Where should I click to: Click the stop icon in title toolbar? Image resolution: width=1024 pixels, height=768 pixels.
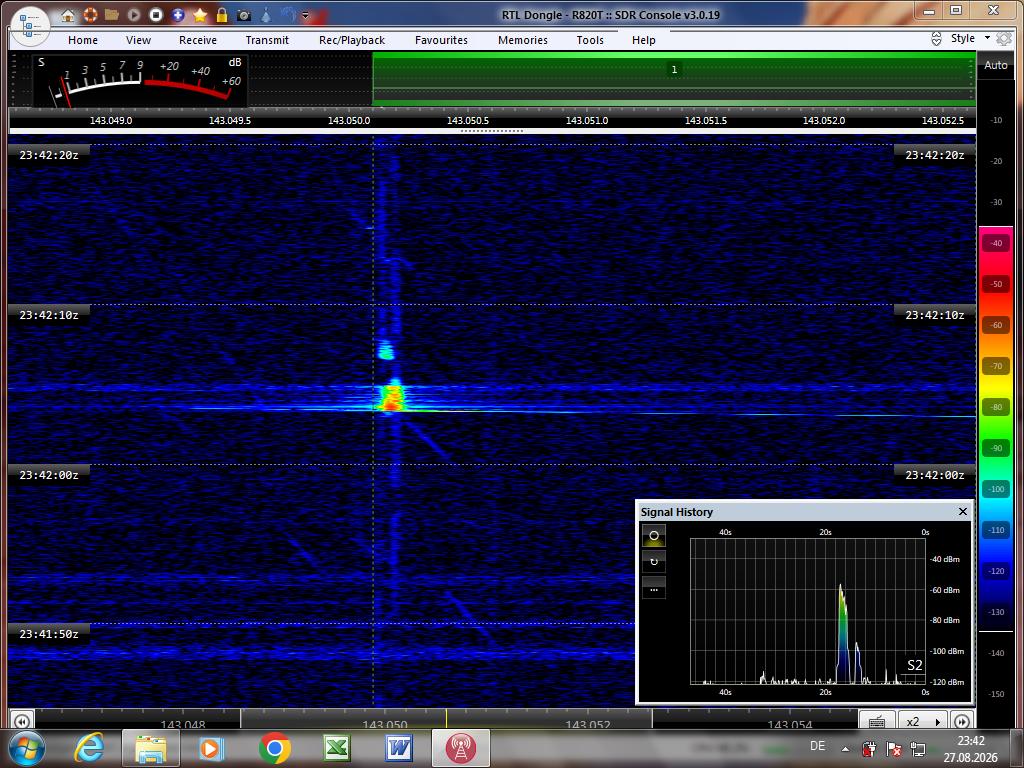coord(155,15)
